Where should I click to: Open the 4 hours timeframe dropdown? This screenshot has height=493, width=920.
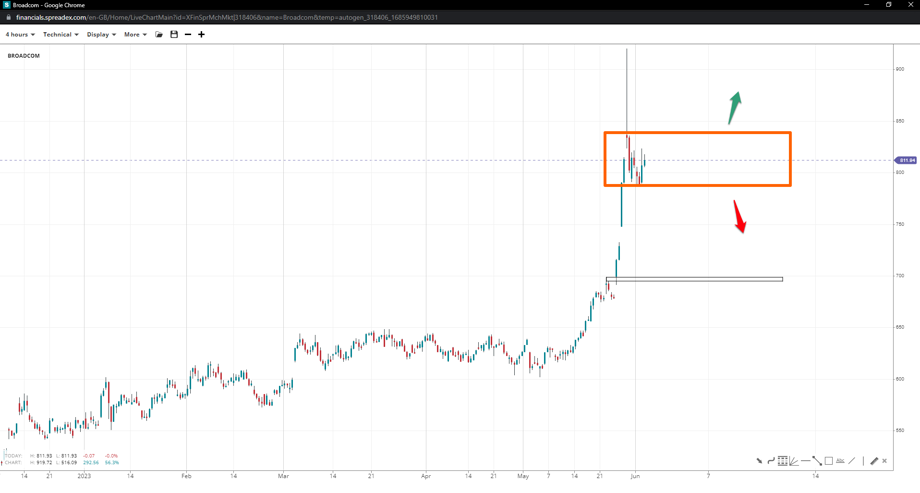pos(20,35)
